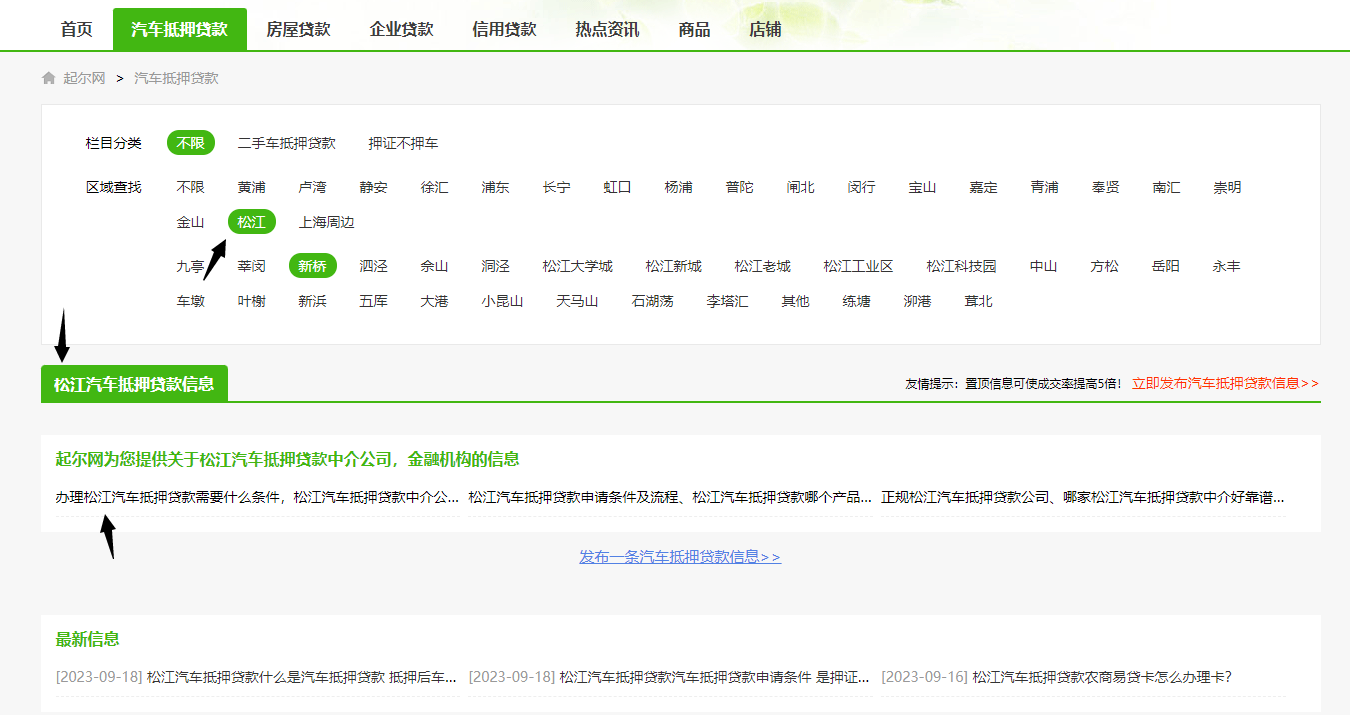Filter by 普陀 district

pyautogui.click(x=740, y=187)
